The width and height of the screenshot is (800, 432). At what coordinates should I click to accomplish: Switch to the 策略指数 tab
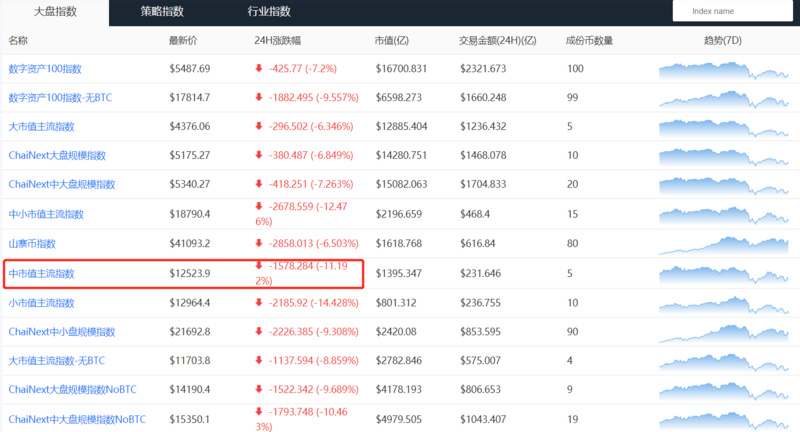[161, 12]
